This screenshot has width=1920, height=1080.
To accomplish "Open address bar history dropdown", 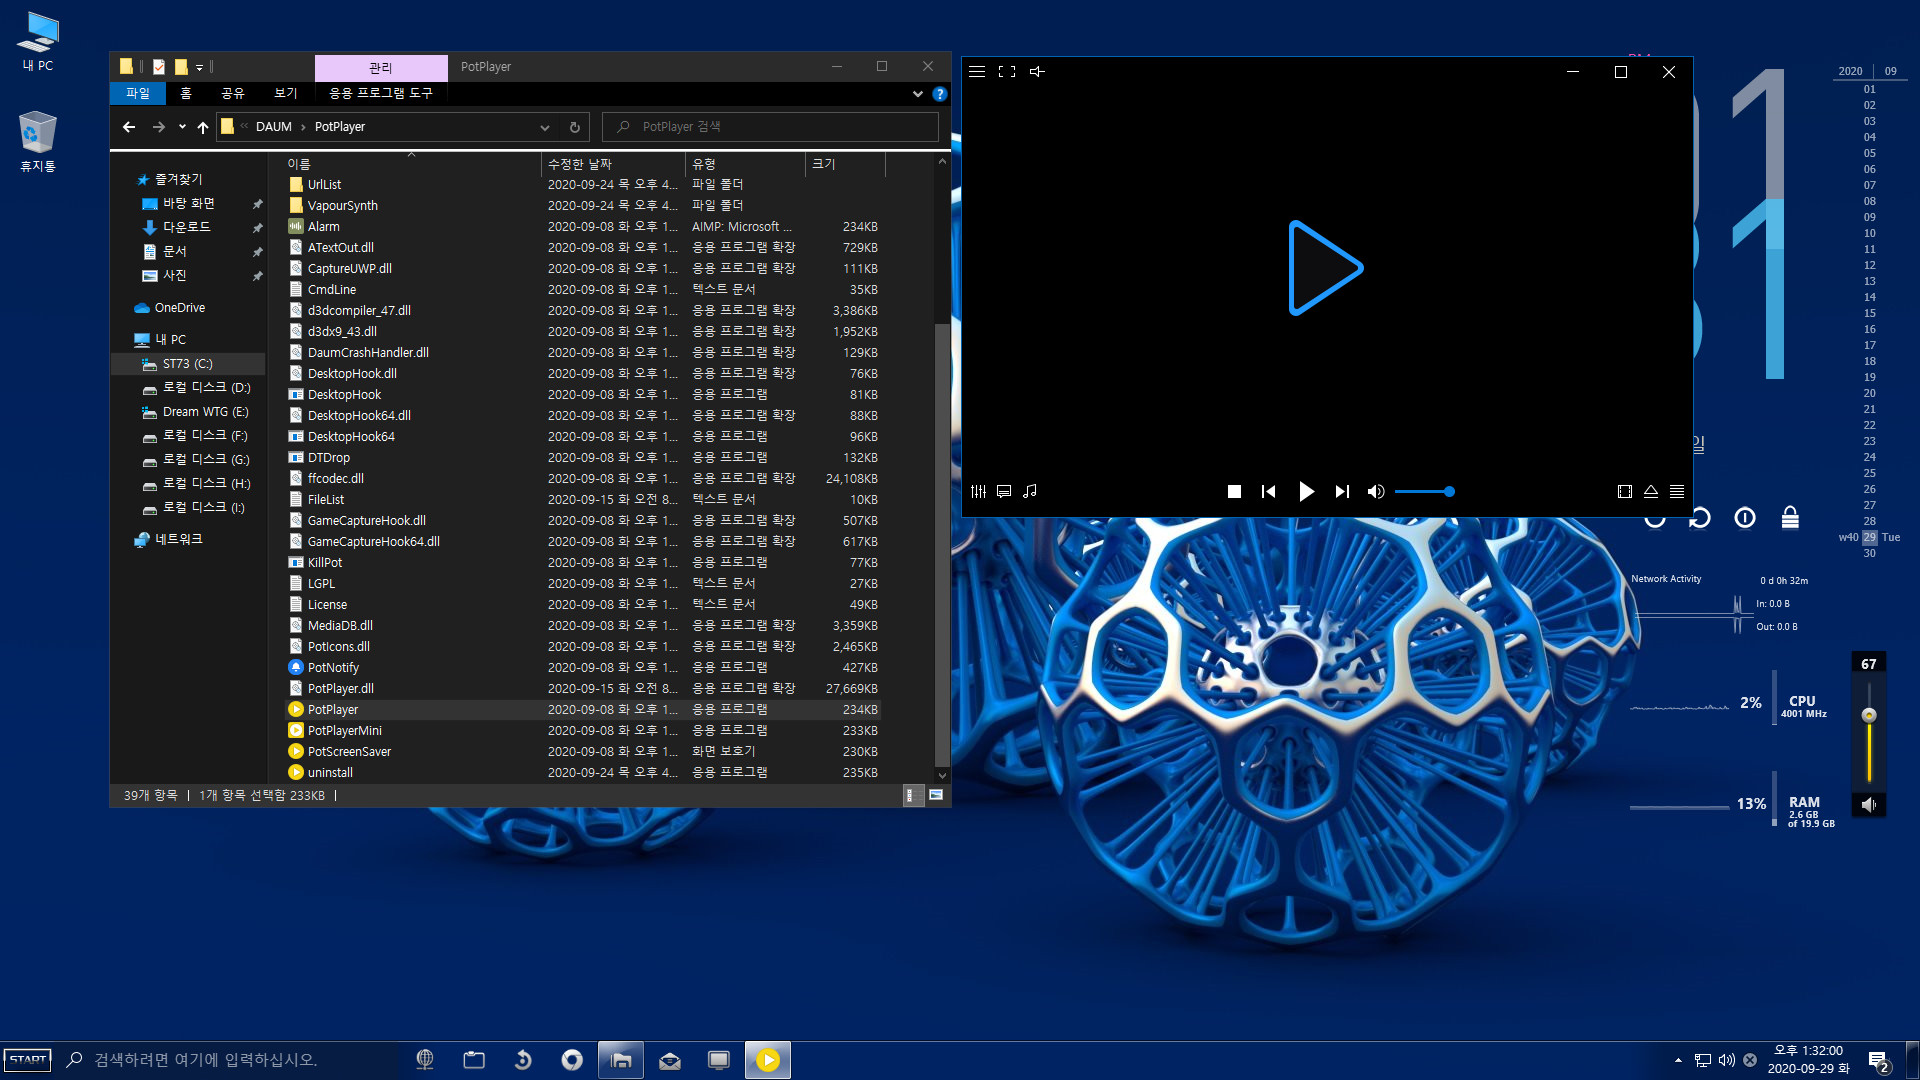I will [x=545, y=127].
